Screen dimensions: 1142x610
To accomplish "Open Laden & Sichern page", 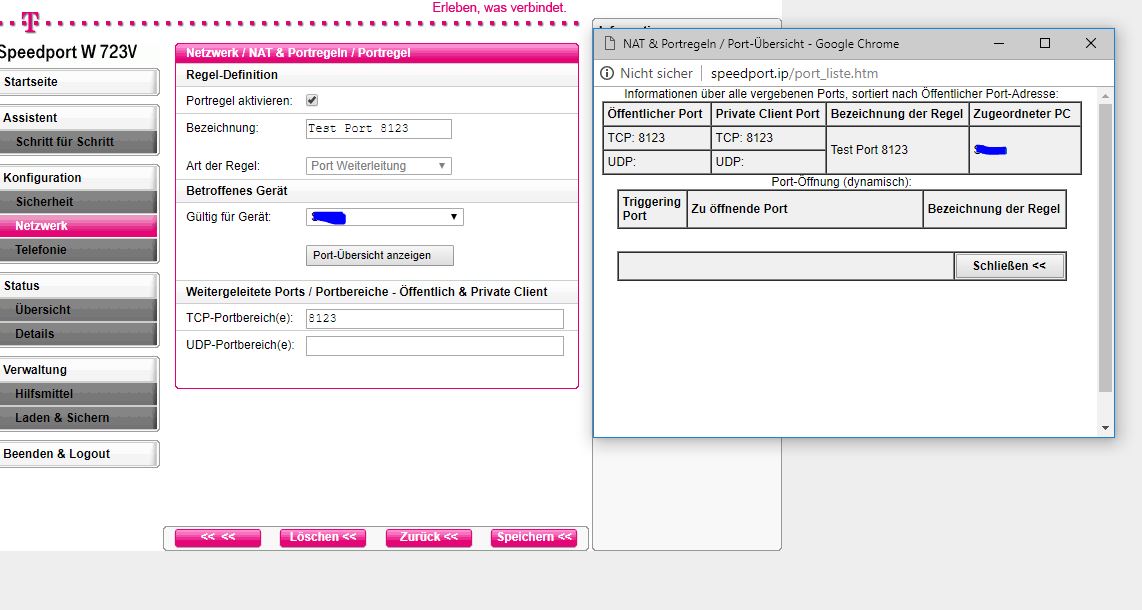I will point(79,418).
